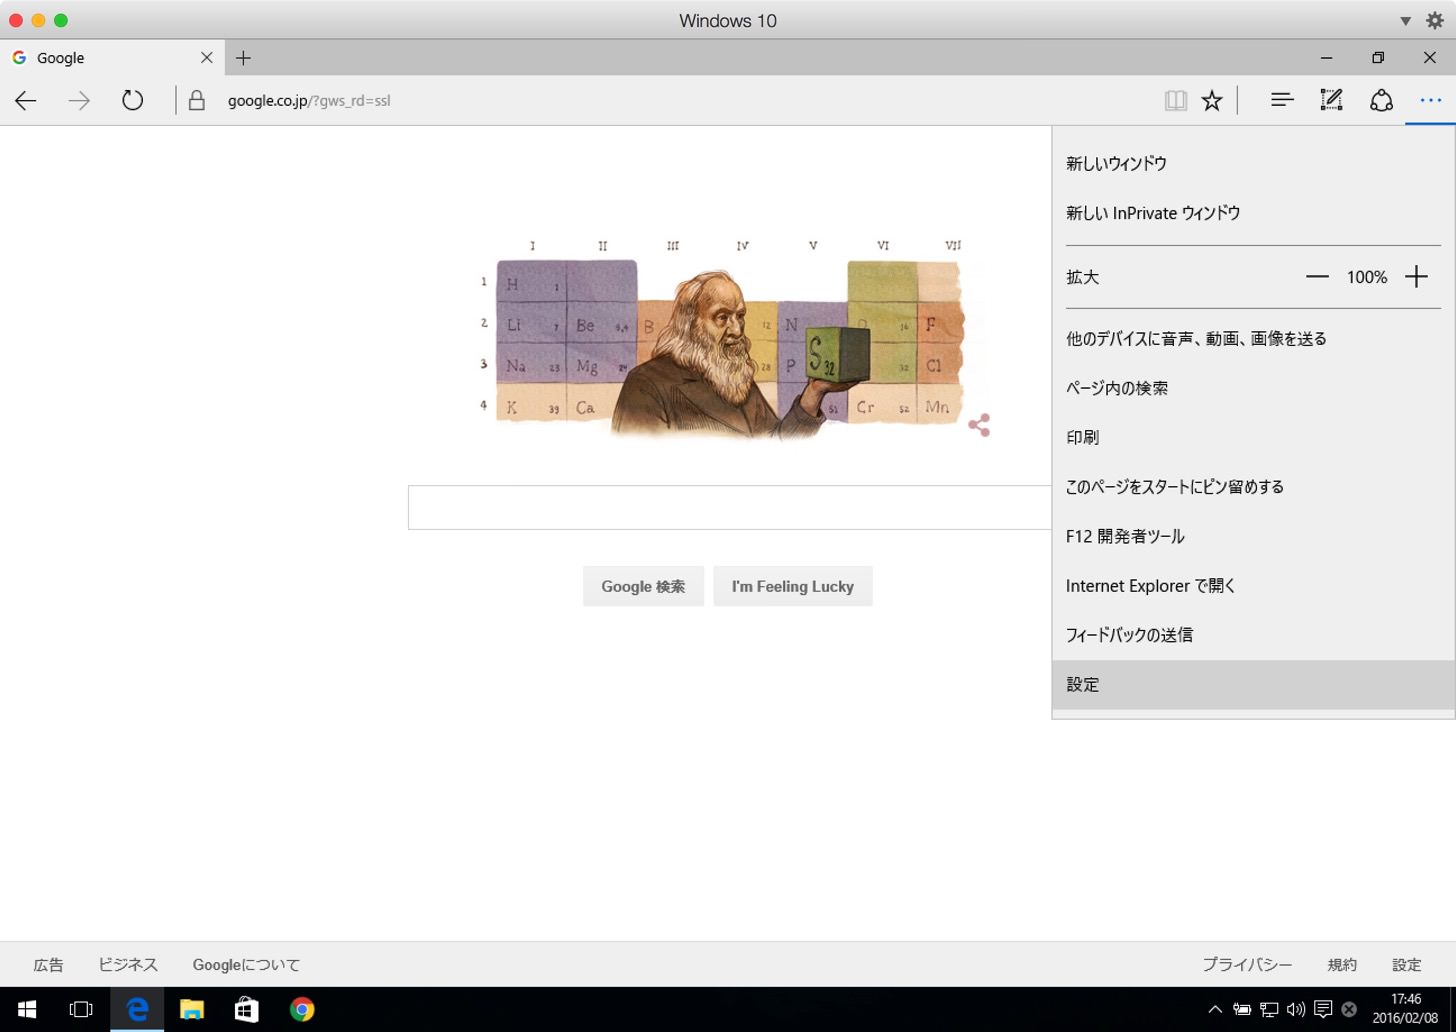Viewport: 1456px width, 1032px height.
Task: Close the Google tab
Action: coord(207,58)
